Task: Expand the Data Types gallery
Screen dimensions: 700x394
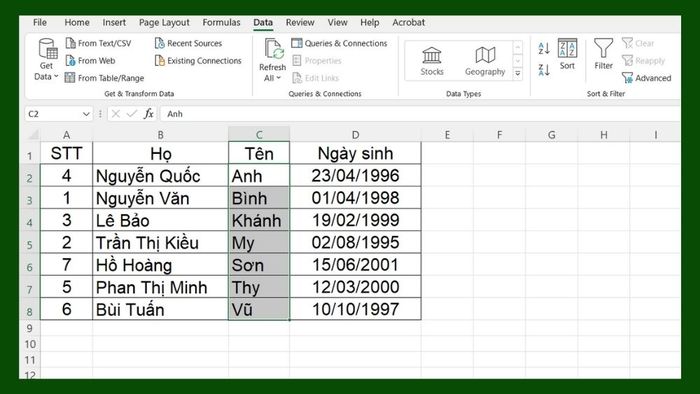Action: [517, 74]
